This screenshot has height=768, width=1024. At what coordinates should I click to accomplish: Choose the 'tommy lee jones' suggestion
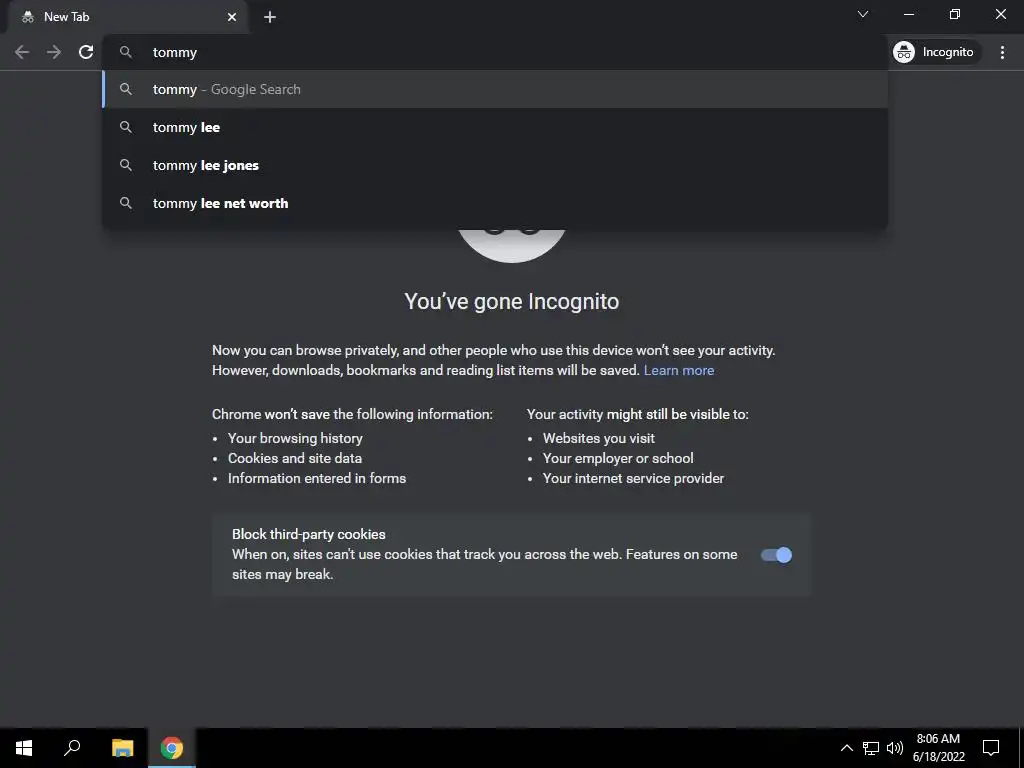(x=495, y=165)
